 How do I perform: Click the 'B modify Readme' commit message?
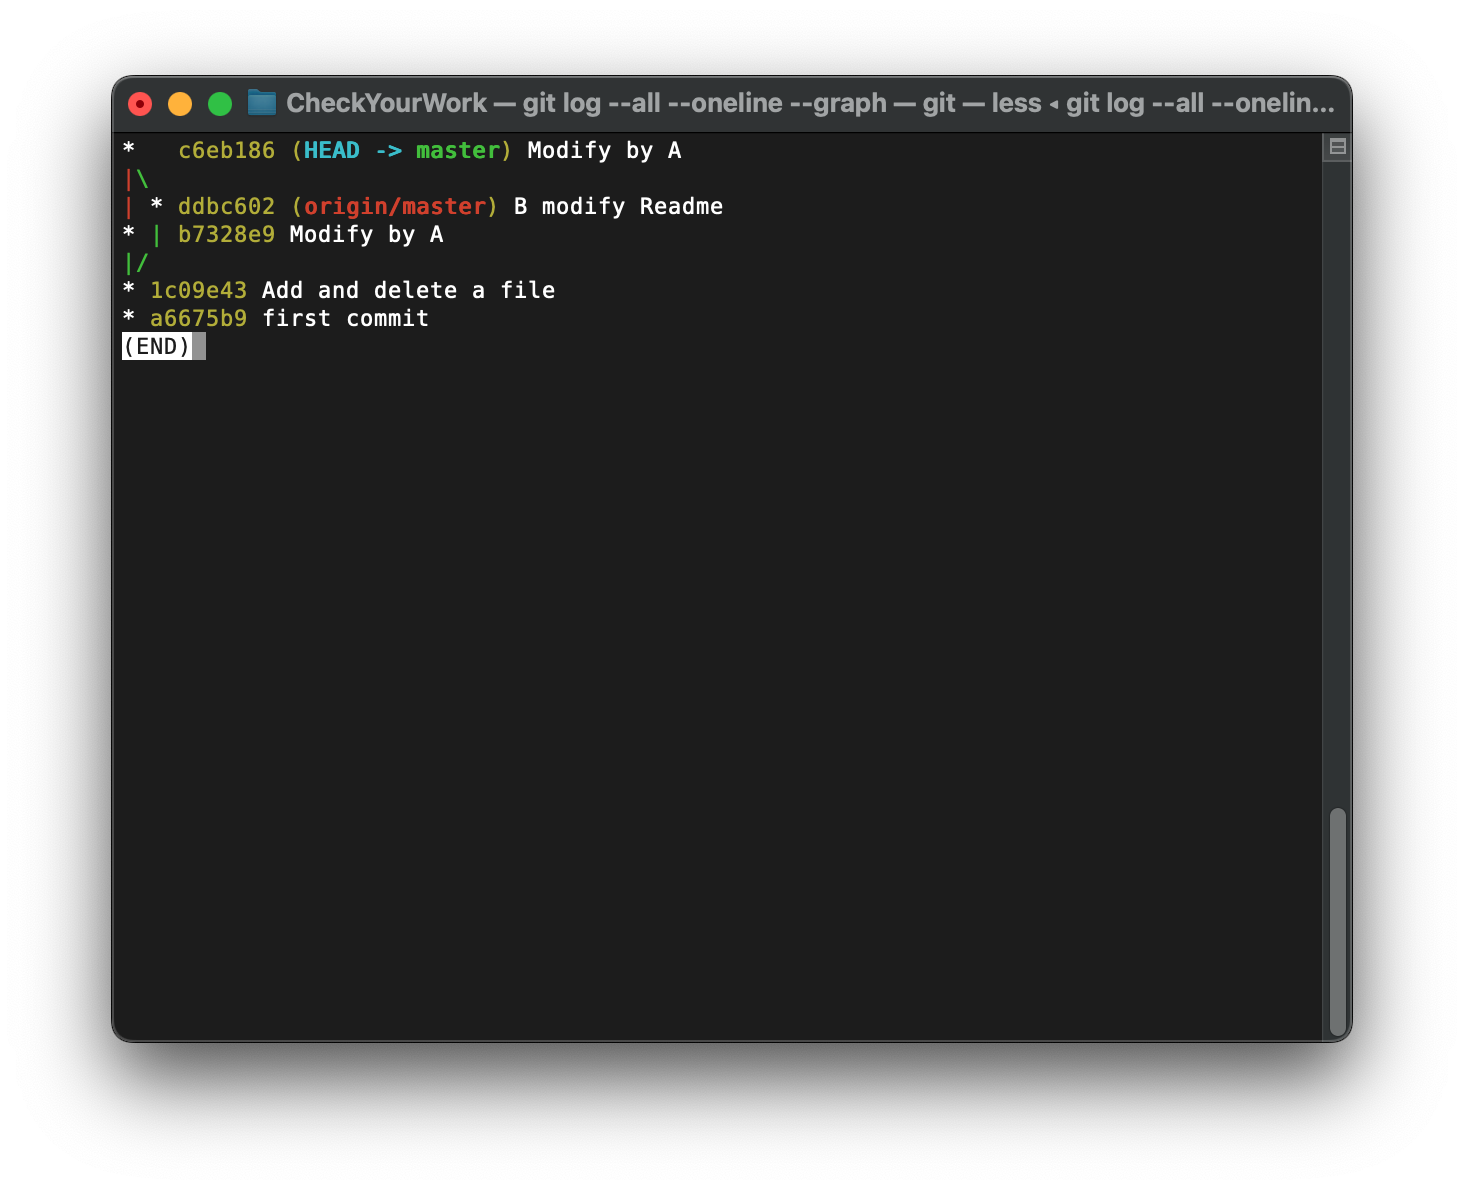[618, 206]
